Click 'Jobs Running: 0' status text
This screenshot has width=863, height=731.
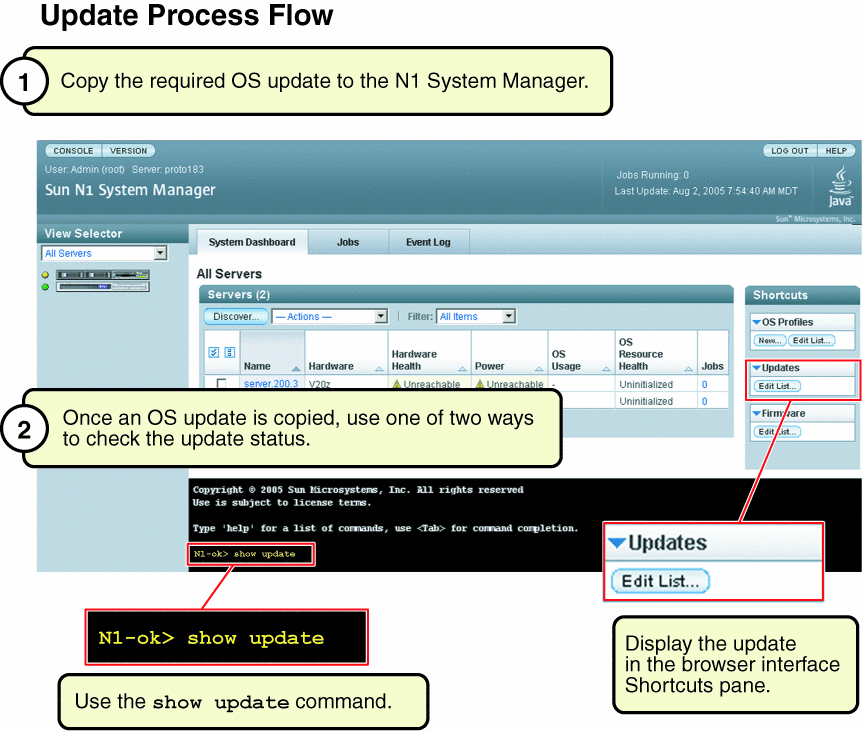[652, 175]
